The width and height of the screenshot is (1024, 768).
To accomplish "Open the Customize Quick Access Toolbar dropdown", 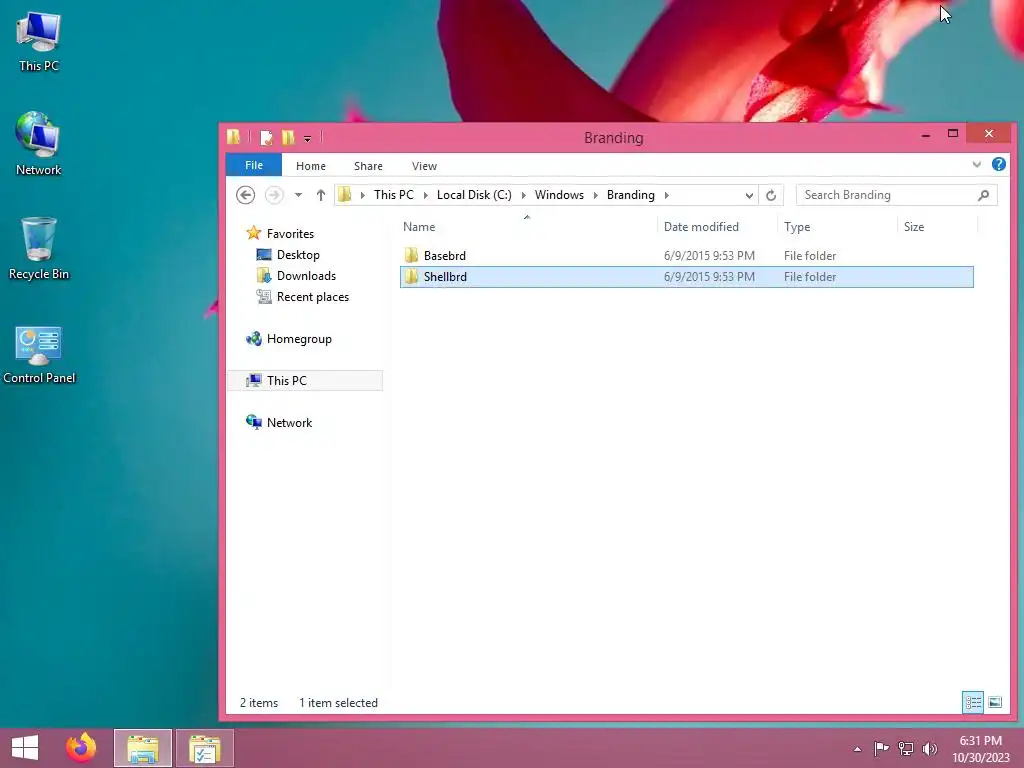I will coord(307,138).
